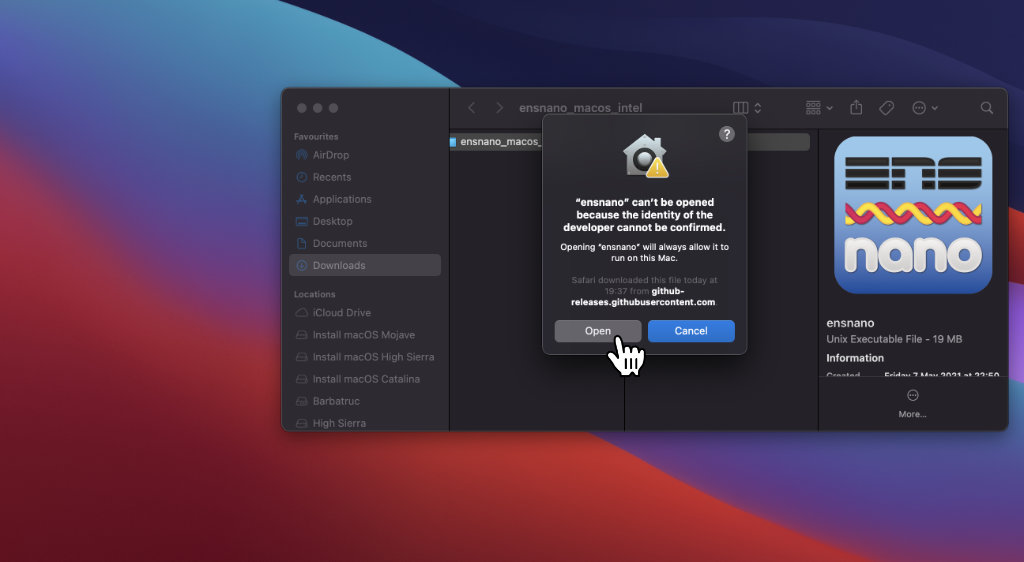1024x562 pixels.
Task: Go forward with the Finder forward arrow
Action: click(500, 108)
